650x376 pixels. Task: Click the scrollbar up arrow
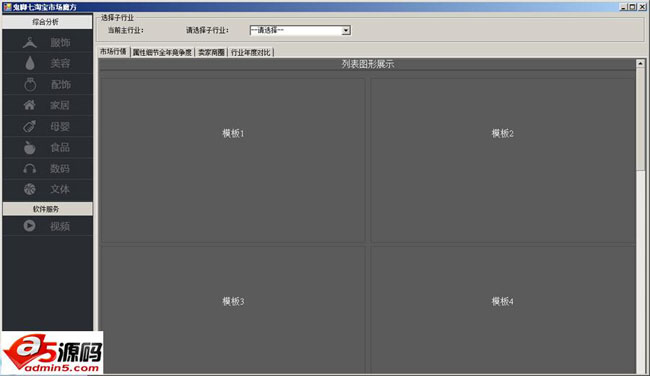640,63
